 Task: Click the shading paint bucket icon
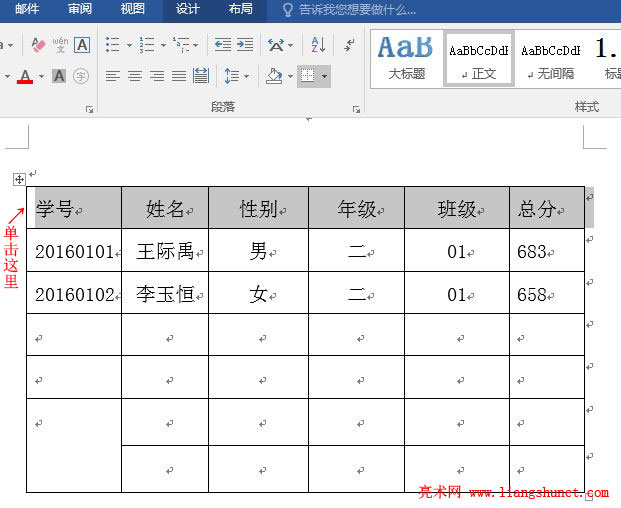click(274, 76)
